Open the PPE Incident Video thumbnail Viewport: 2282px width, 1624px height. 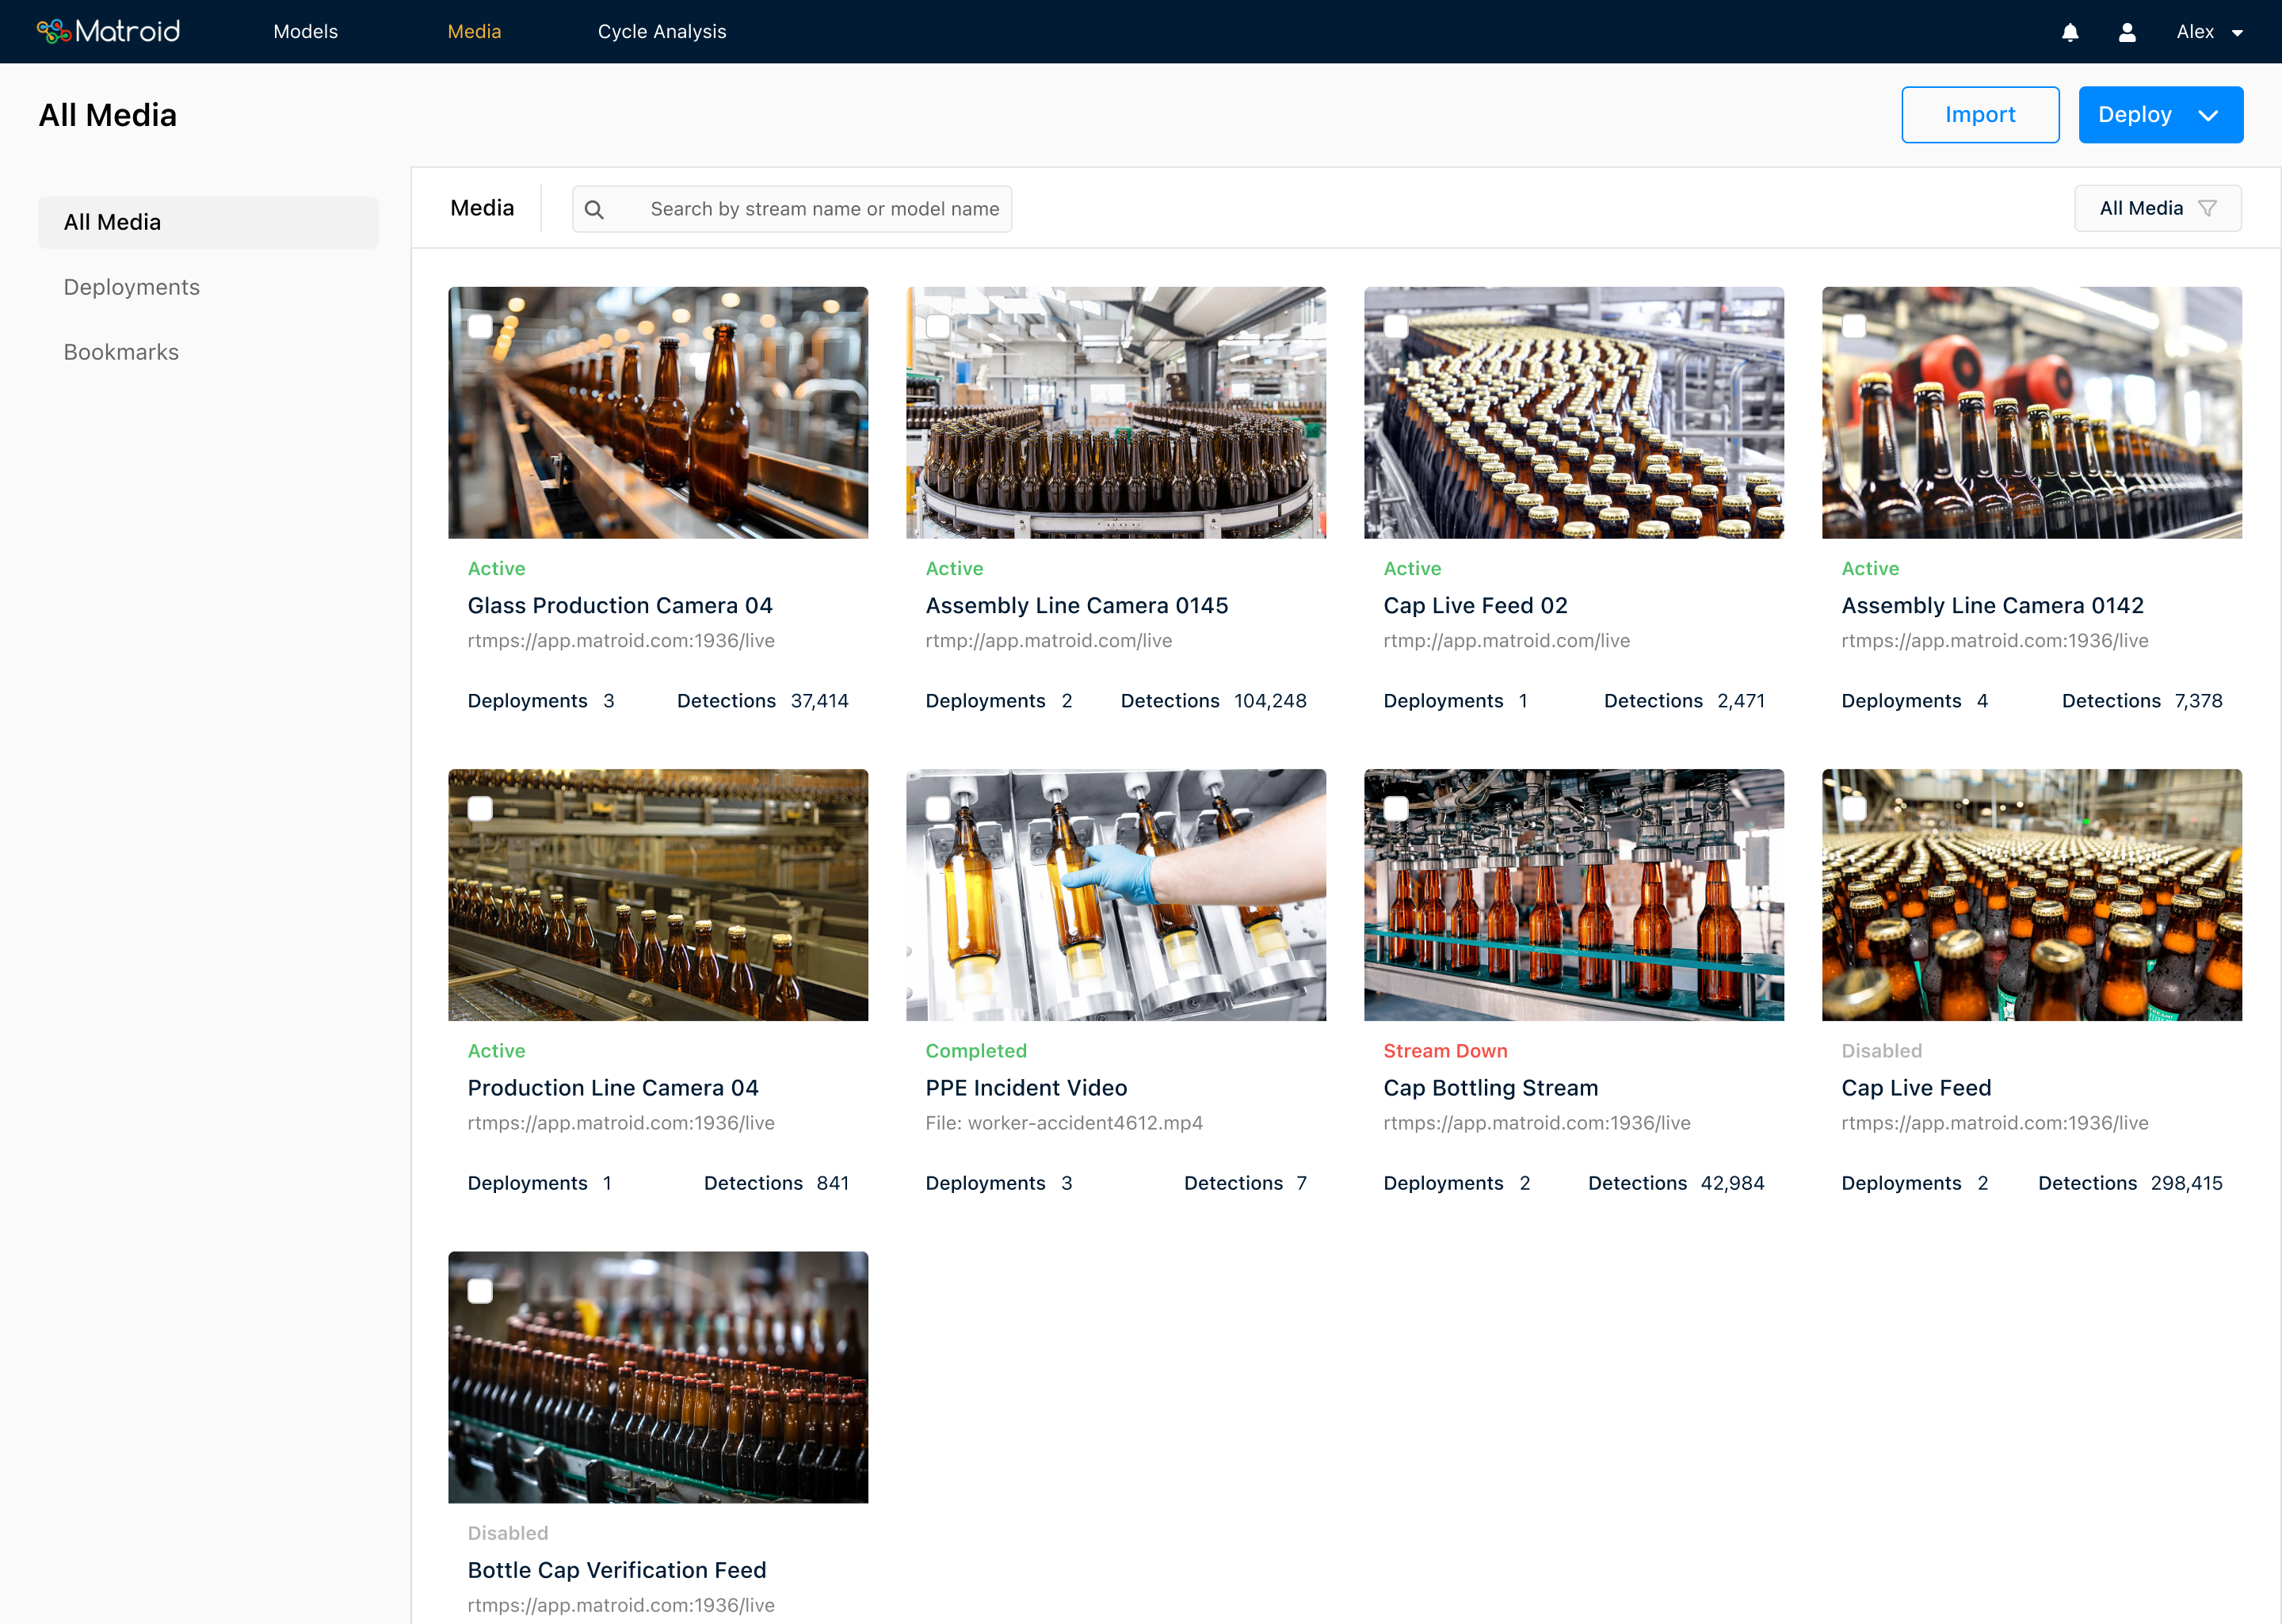click(1115, 895)
